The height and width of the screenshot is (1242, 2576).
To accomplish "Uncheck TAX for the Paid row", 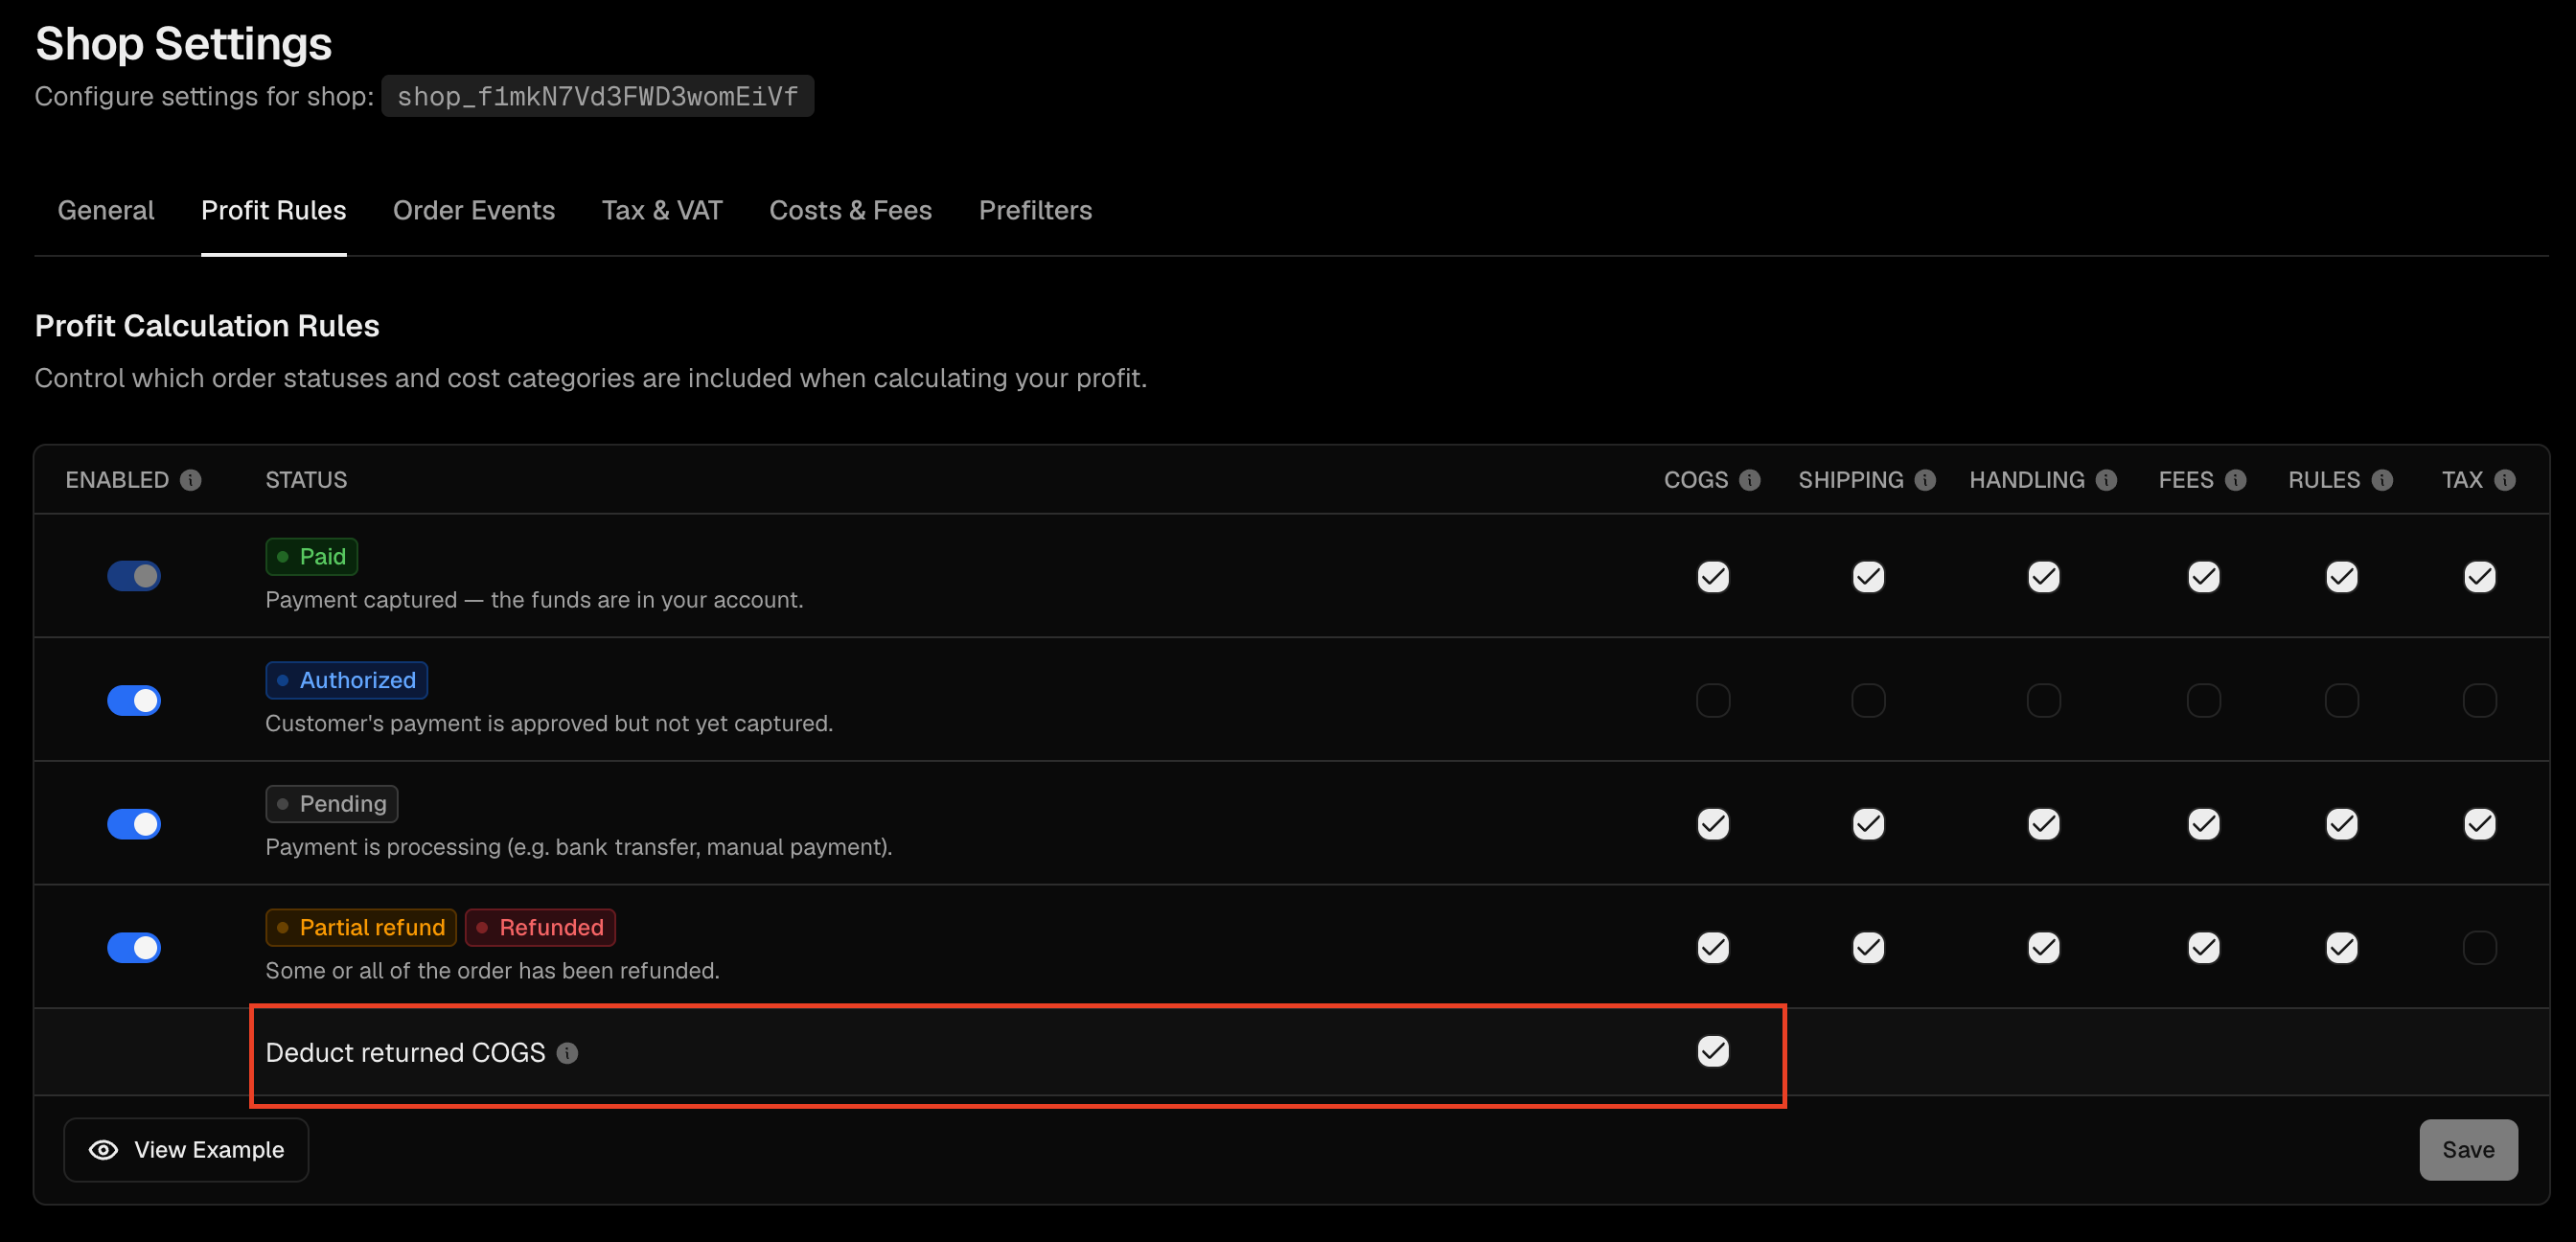I will [x=2479, y=577].
